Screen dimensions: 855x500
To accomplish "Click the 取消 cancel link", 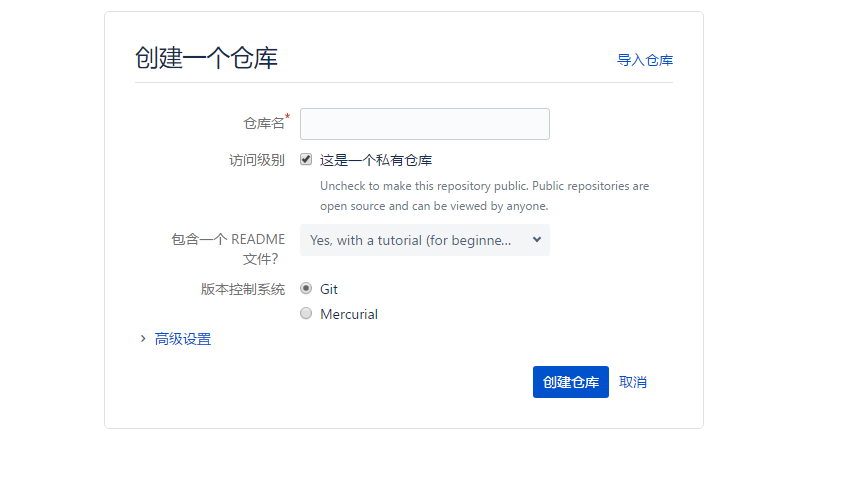I will [x=633, y=382].
